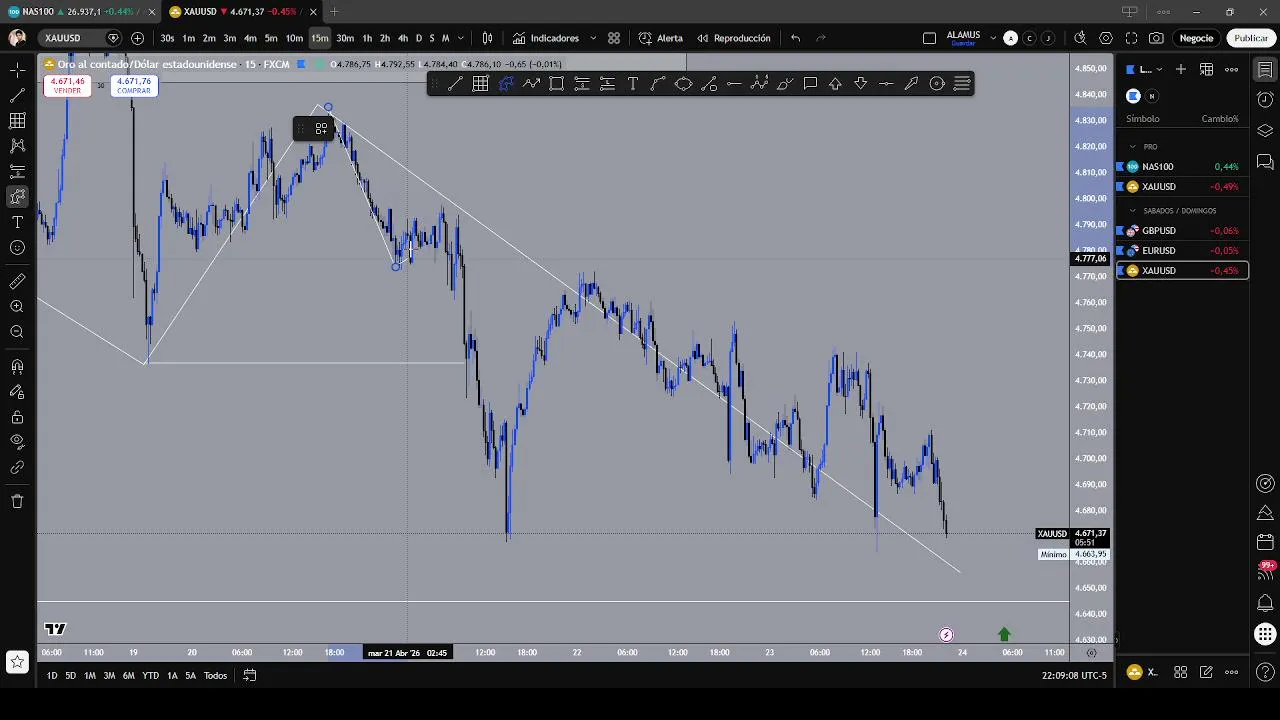Open the indicator templates grid icon
Image resolution: width=1280 pixels, height=720 pixels.
coord(614,38)
